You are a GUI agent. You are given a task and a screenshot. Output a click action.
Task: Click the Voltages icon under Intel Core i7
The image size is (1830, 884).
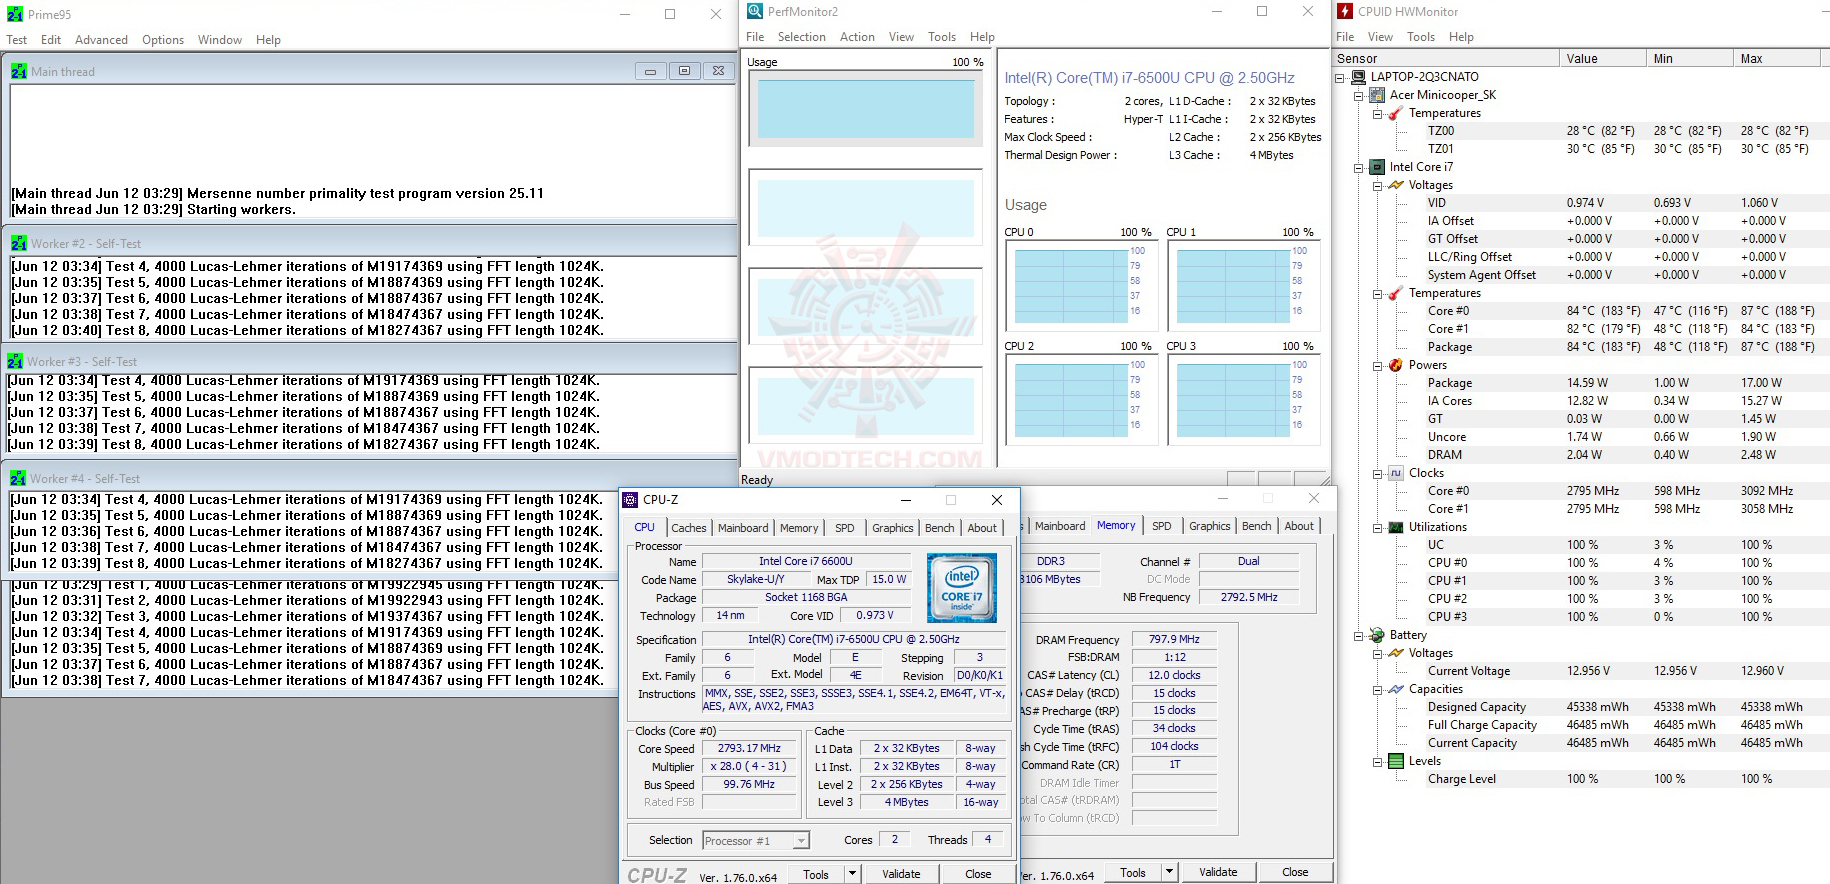pos(1396,185)
